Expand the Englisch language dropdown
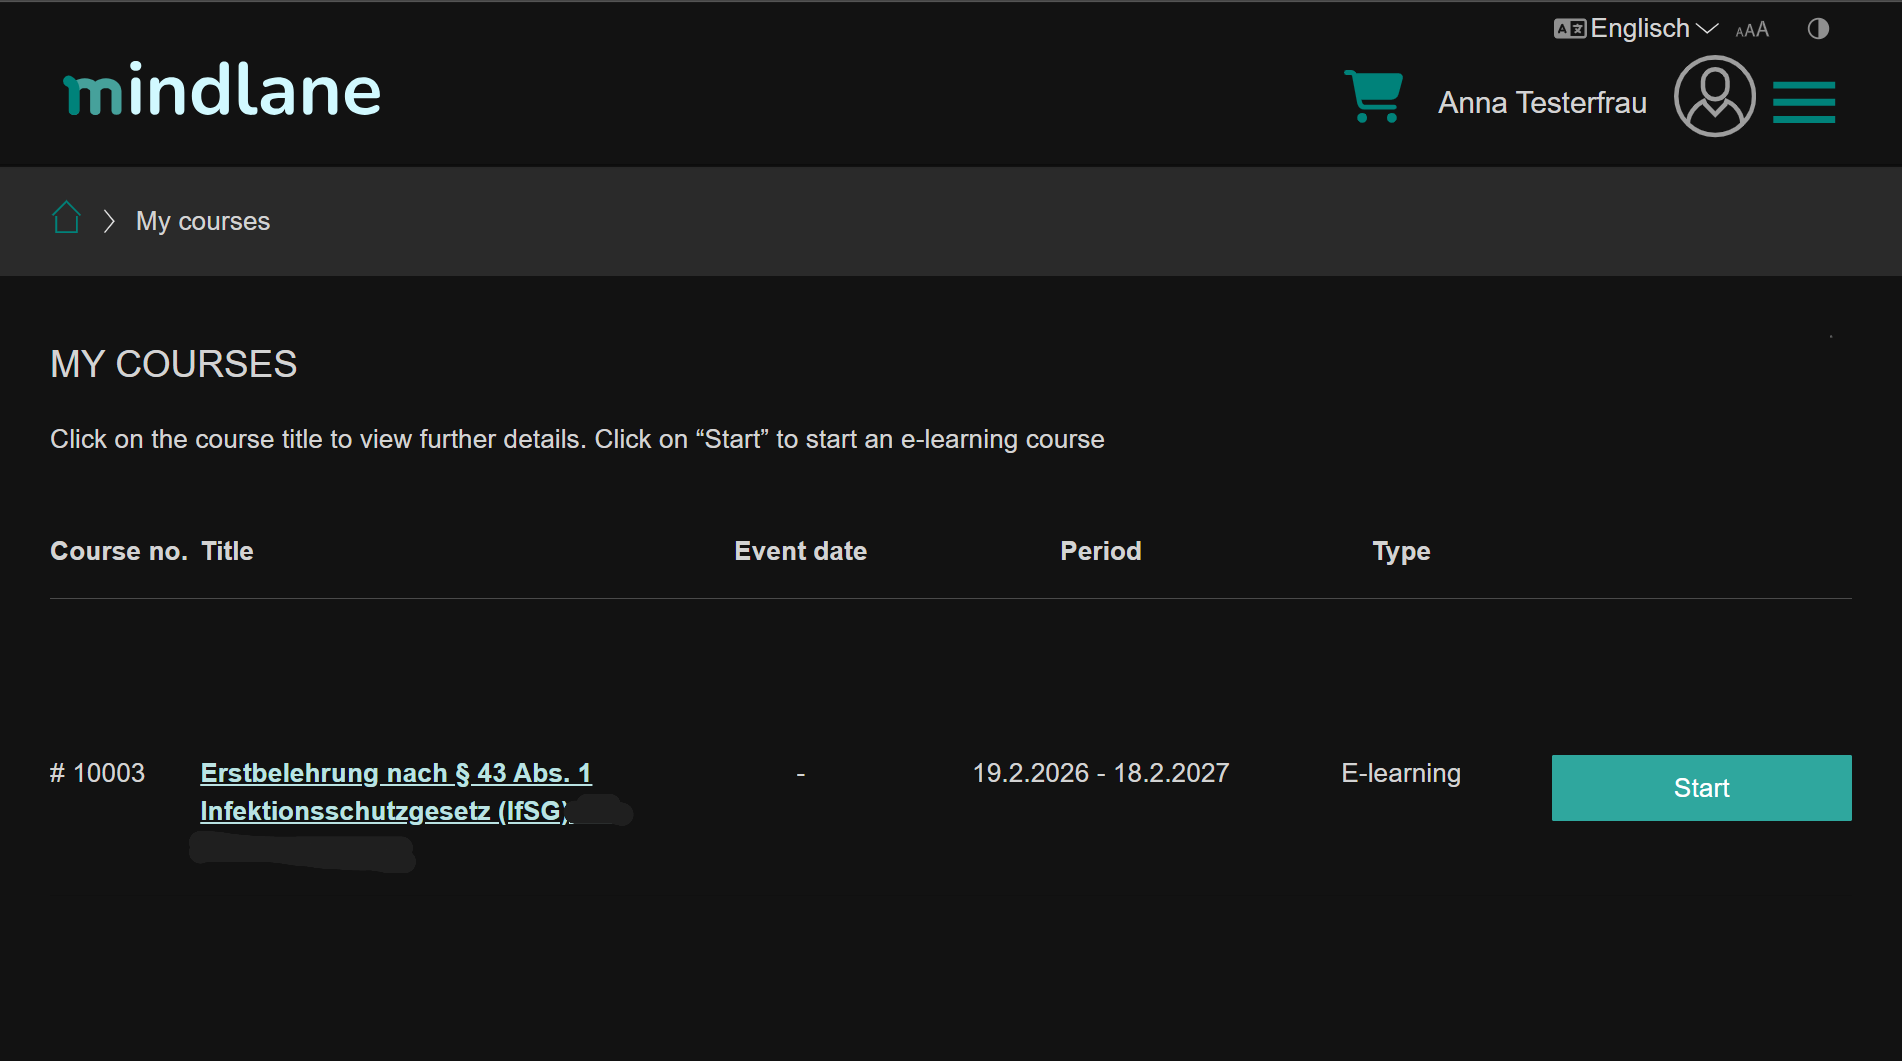The image size is (1902, 1061). (1636, 29)
